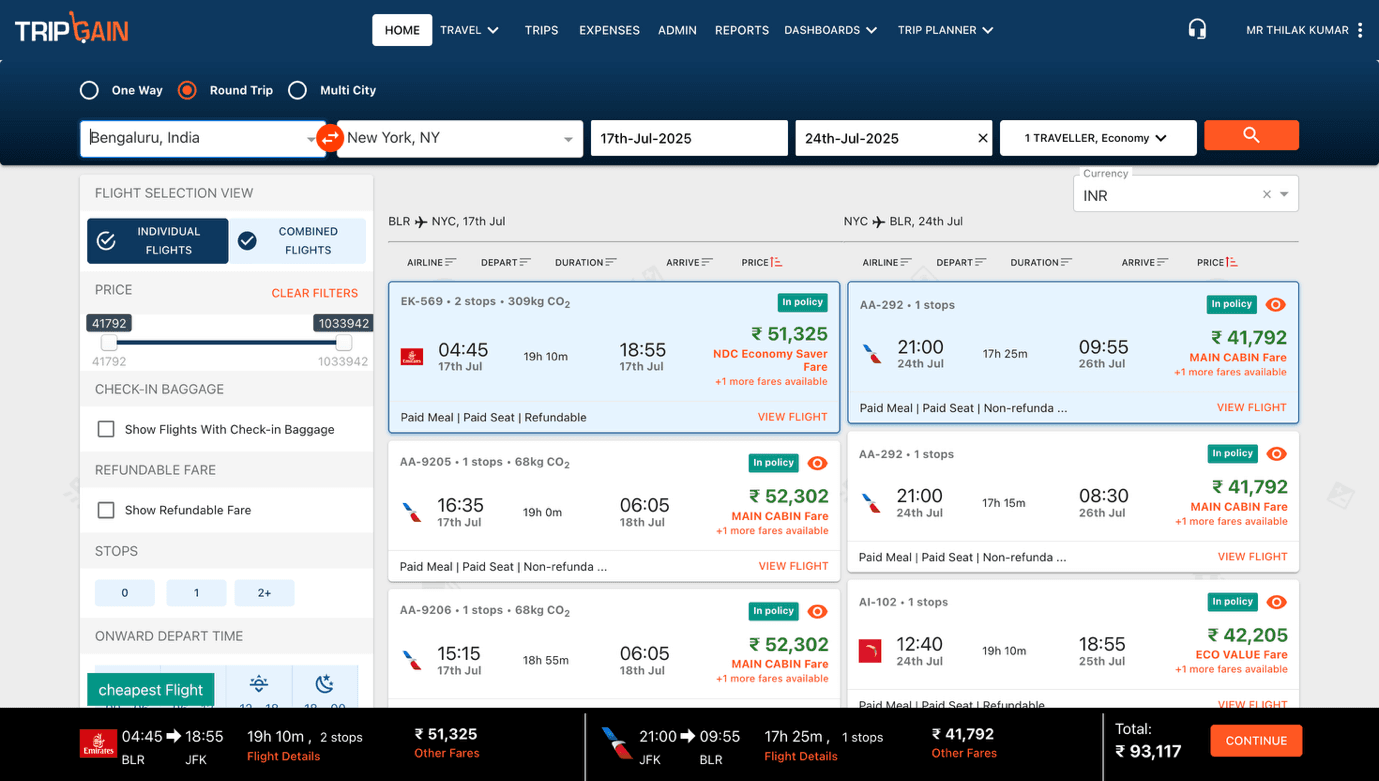This screenshot has width=1379, height=781.
Task: Expand the Travel menu dropdown
Action: tap(469, 30)
